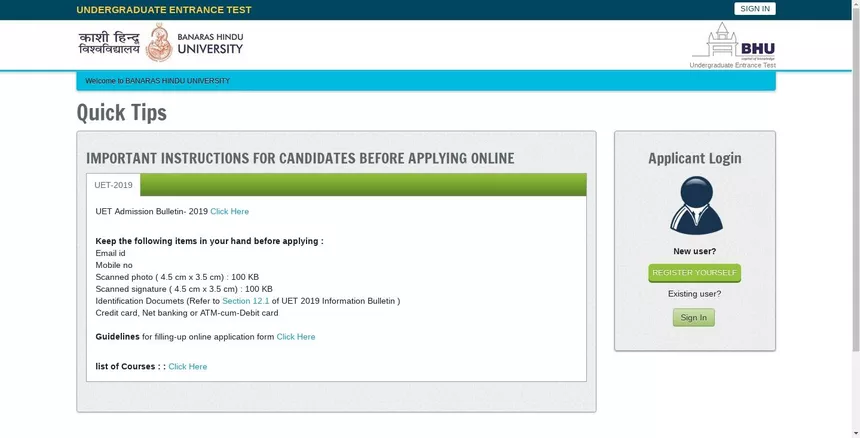Open the Section 12.1 link
860x438 pixels.
point(246,301)
